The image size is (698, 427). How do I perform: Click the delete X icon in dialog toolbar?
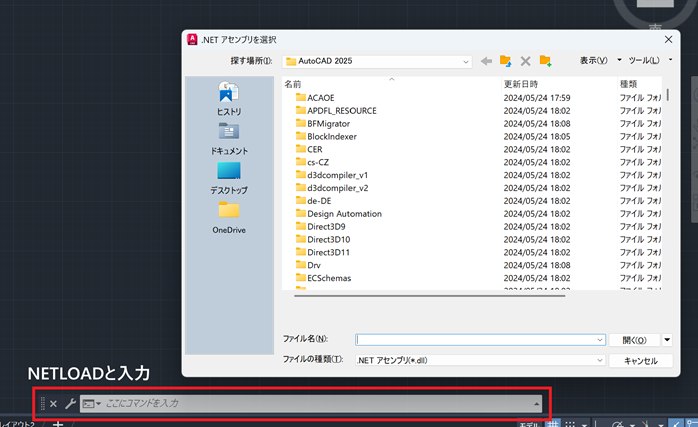tap(525, 61)
